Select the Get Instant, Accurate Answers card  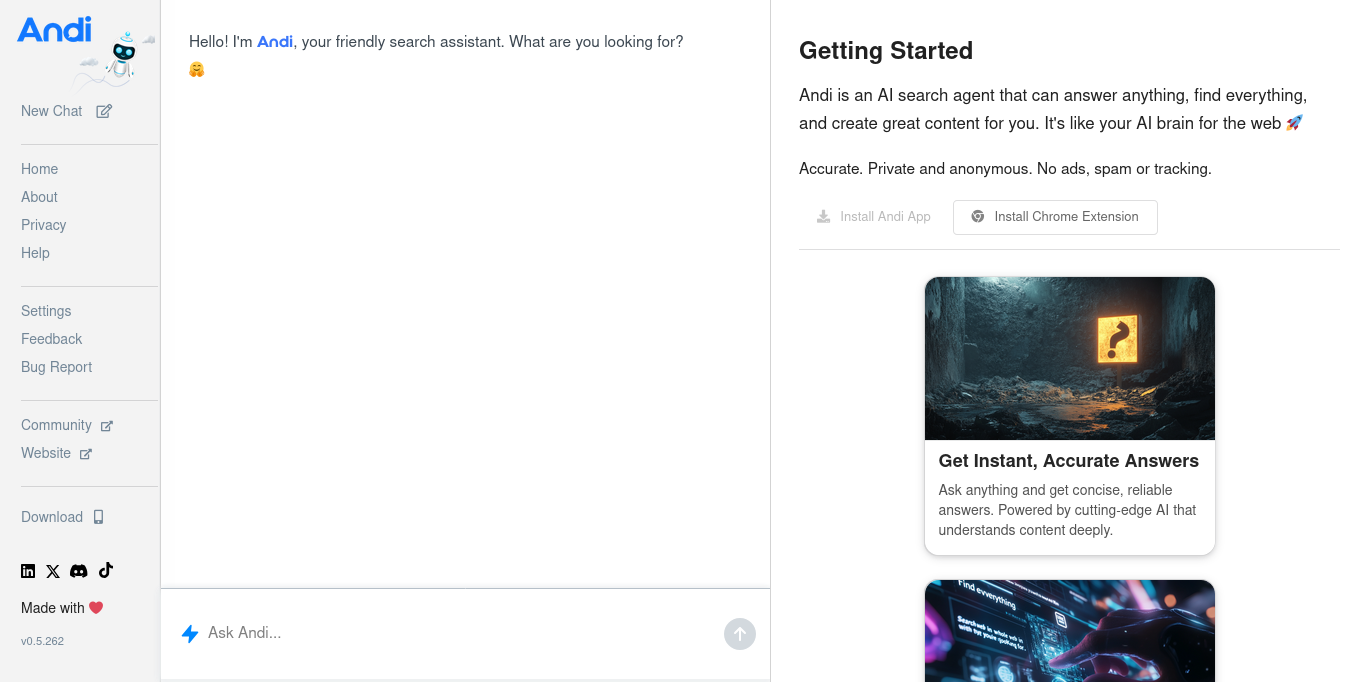tap(1069, 415)
